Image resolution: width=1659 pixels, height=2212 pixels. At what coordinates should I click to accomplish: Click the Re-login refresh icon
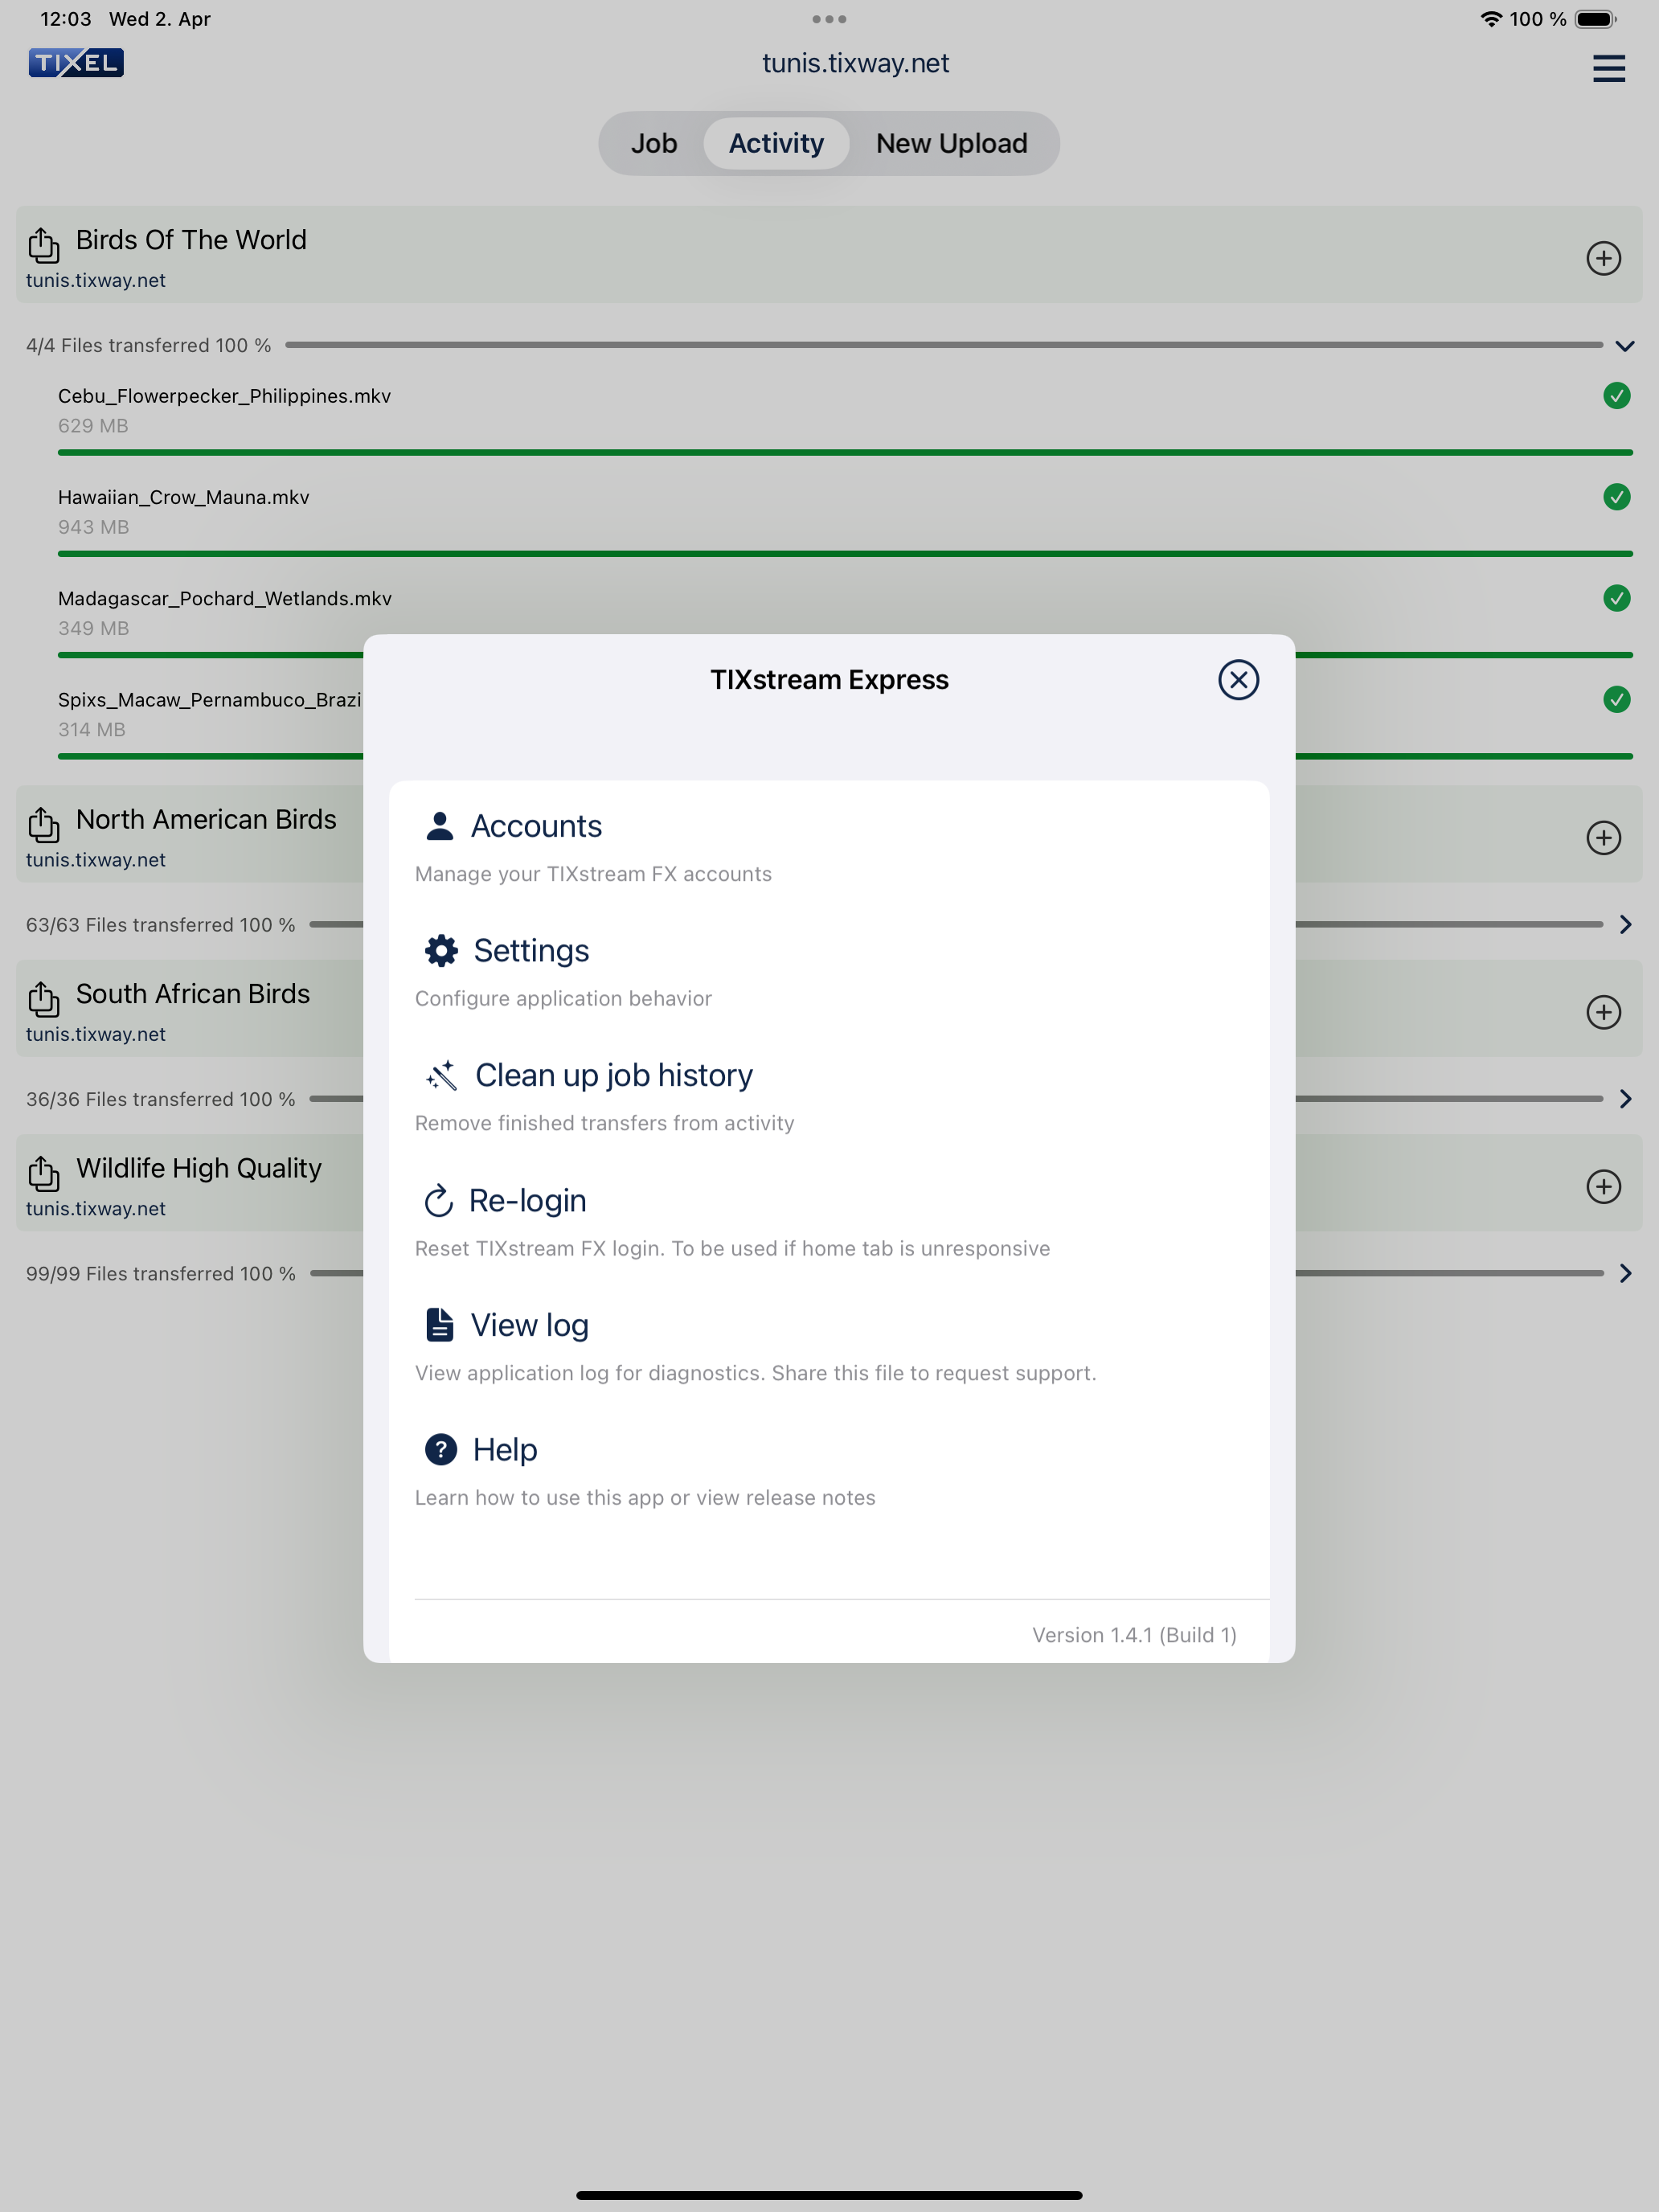438,1201
